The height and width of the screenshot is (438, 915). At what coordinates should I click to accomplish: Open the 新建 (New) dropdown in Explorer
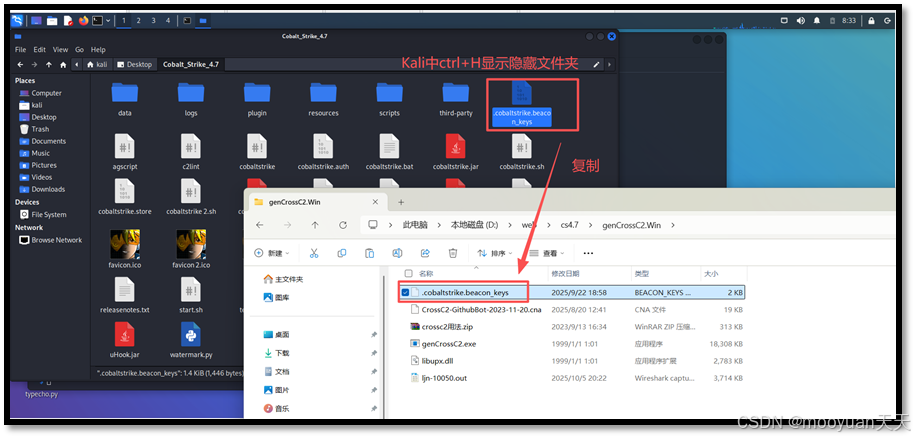tap(272, 253)
